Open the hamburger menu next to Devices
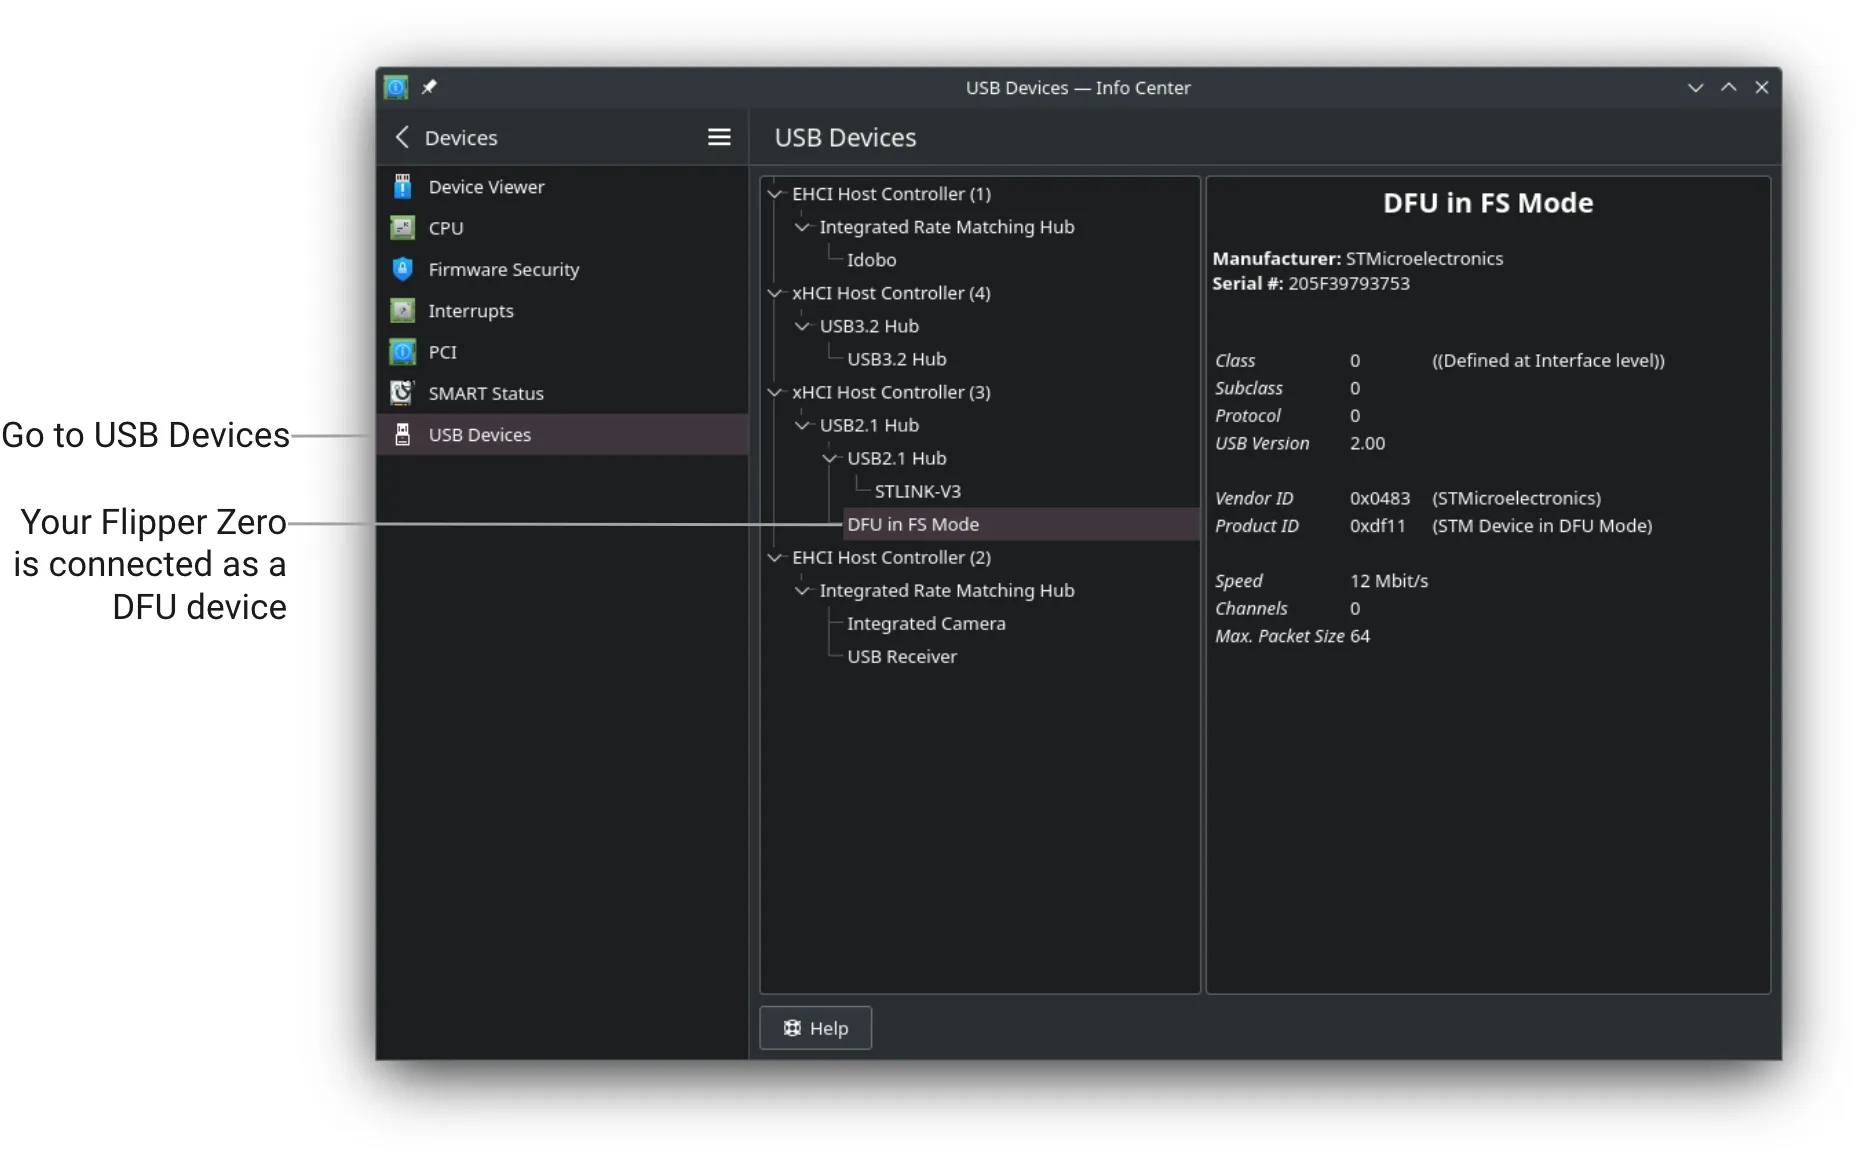 [x=719, y=137]
